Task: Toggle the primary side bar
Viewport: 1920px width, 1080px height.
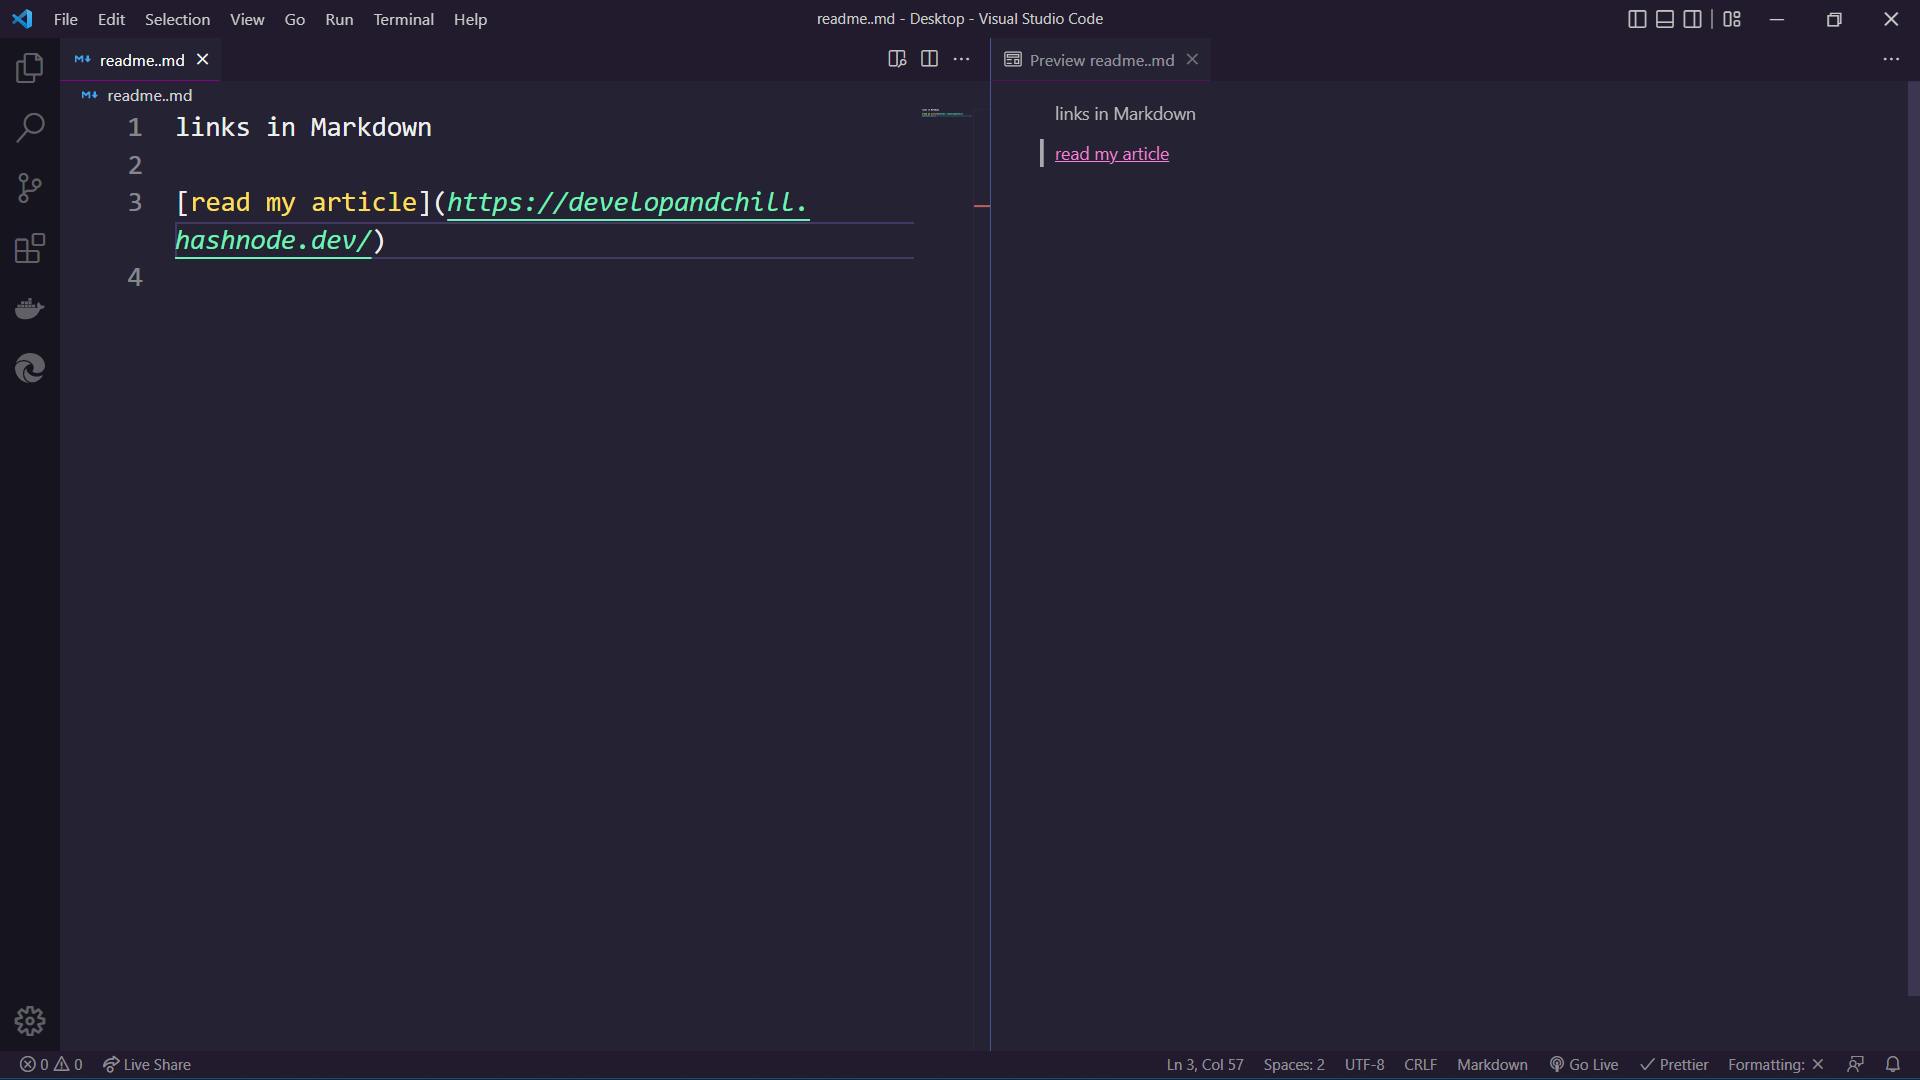Action: (1637, 19)
